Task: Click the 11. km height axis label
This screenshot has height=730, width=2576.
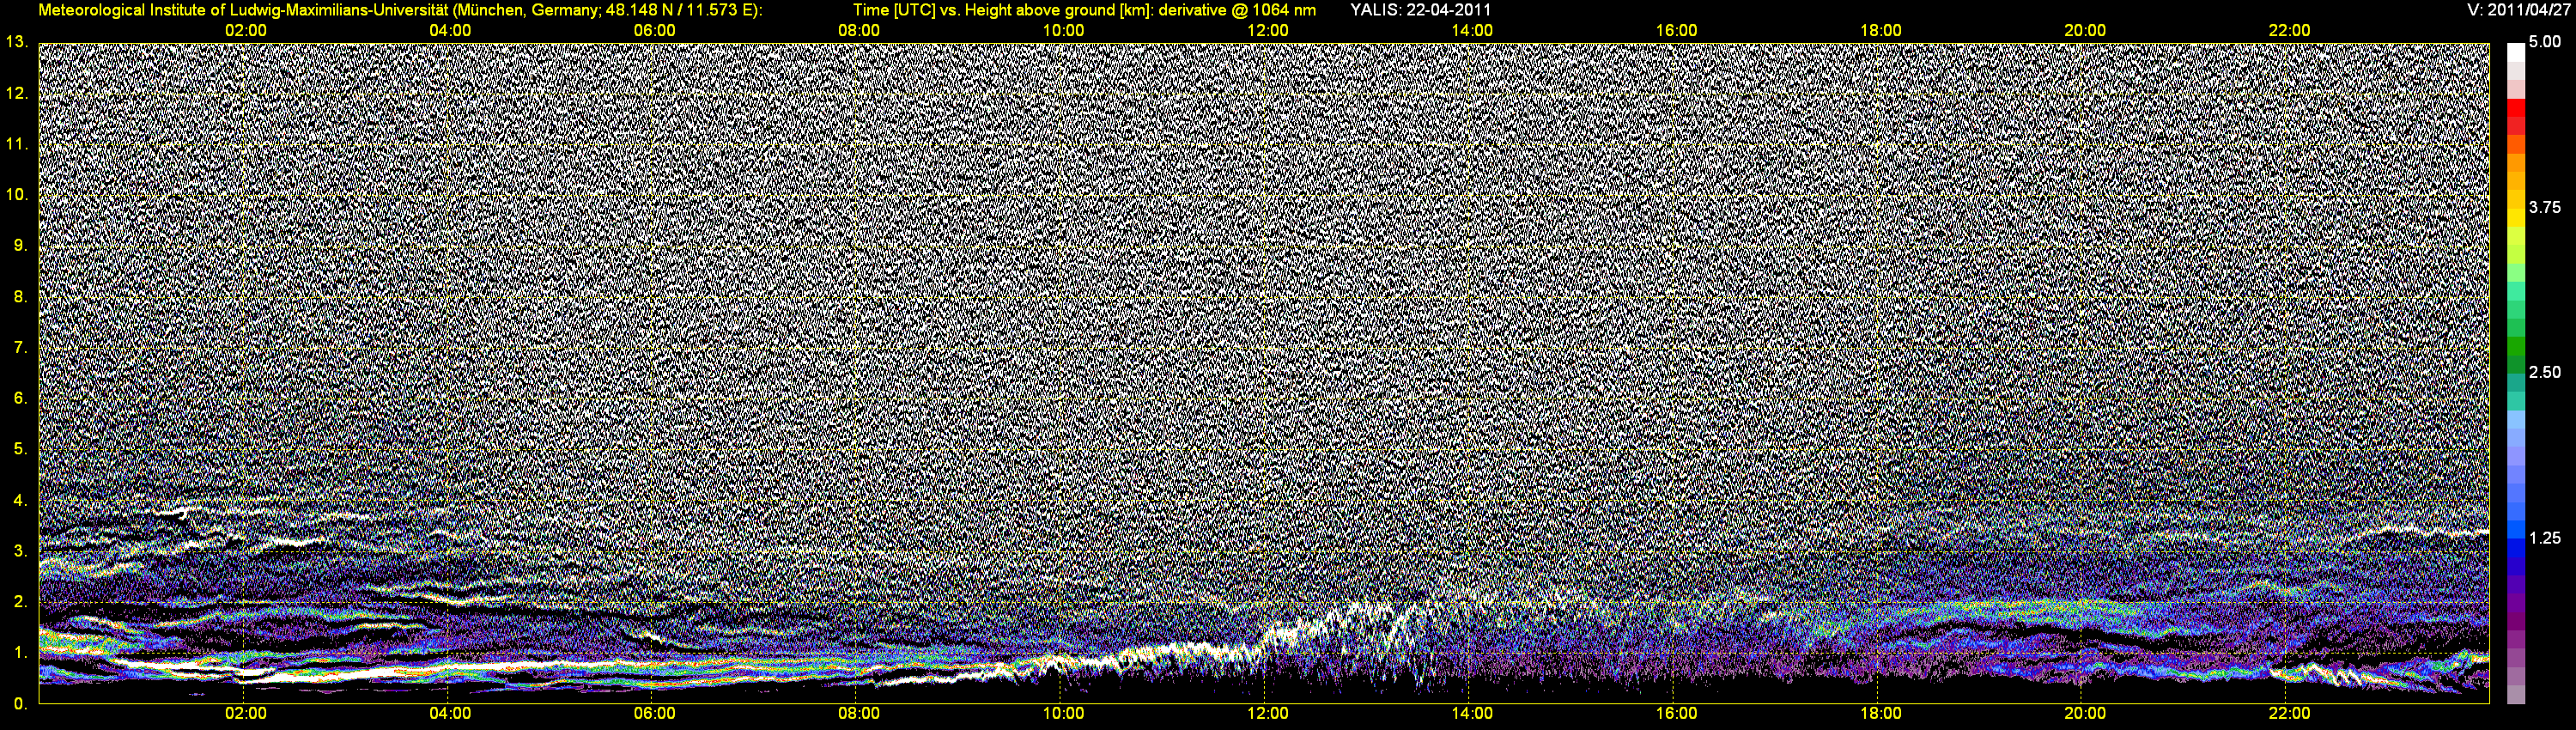Action: pos(17,144)
